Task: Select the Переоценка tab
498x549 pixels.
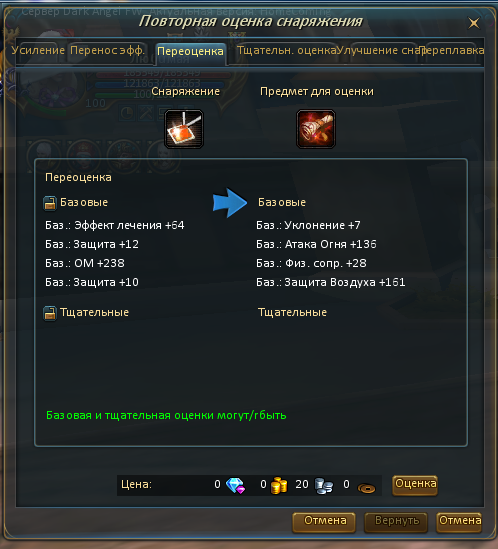Action: click(191, 53)
